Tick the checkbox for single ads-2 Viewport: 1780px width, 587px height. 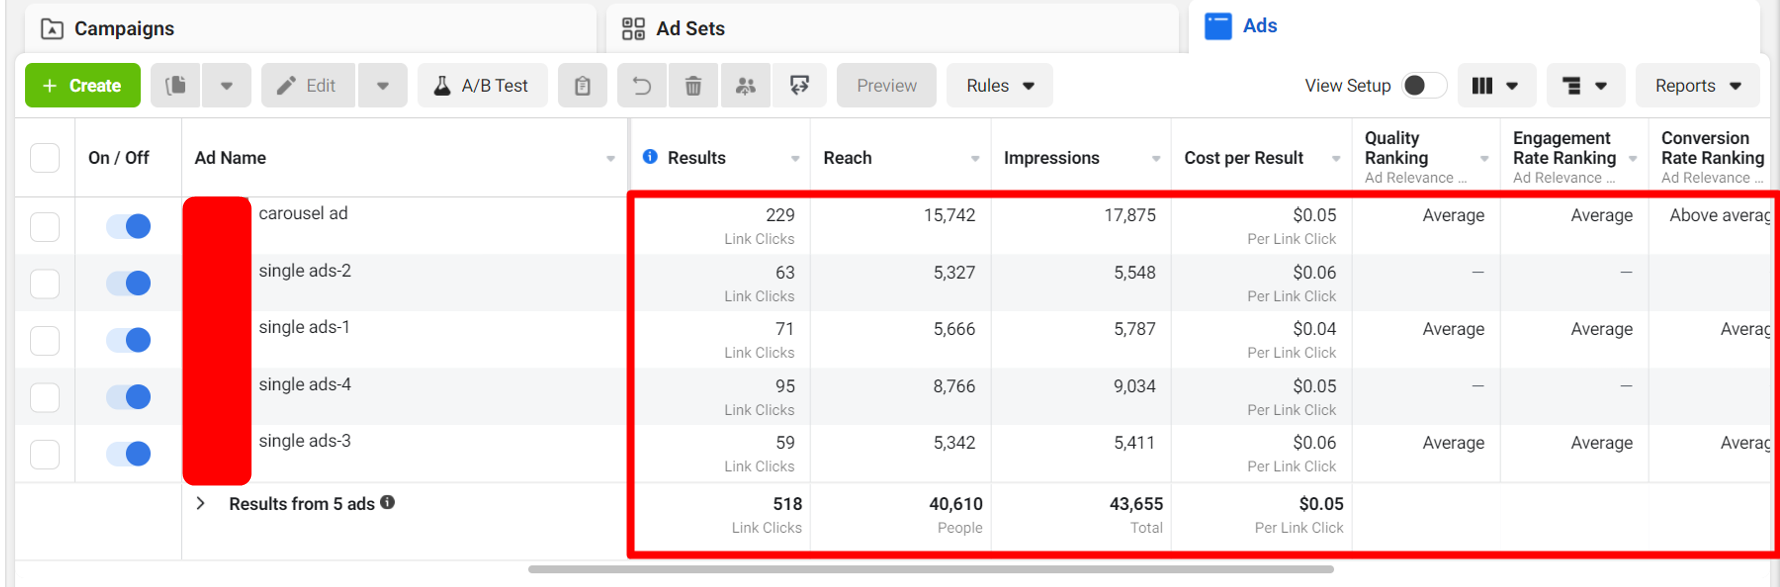[x=45, y=284]
